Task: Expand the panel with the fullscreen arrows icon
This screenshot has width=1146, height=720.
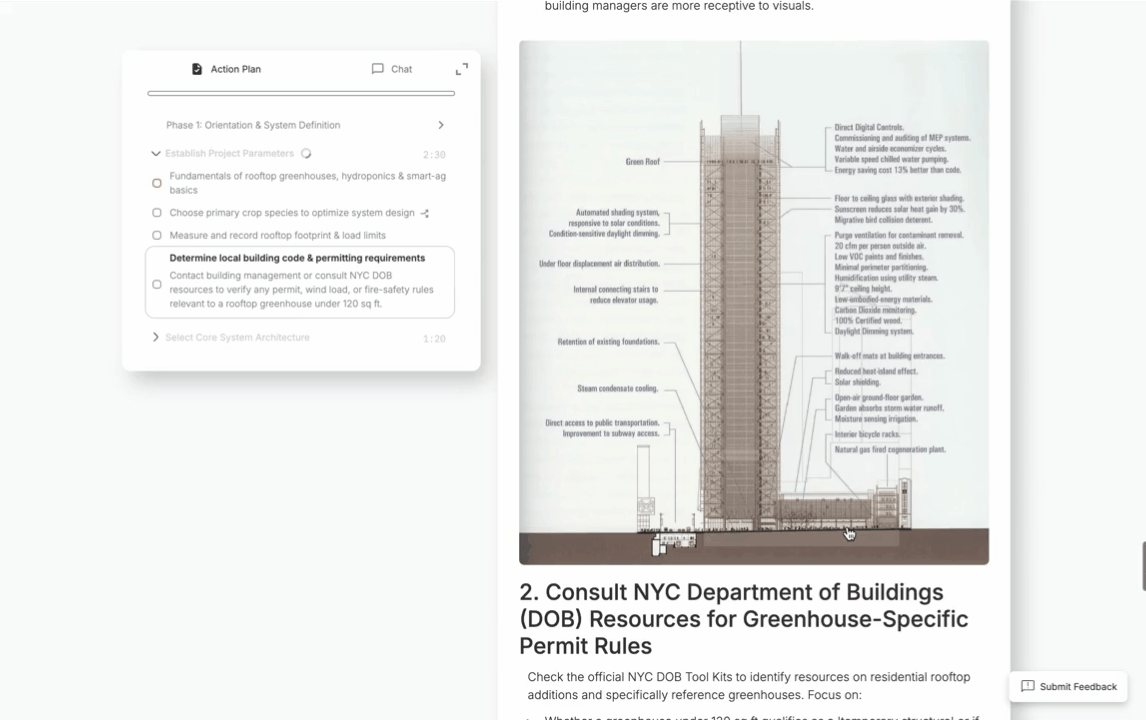Action: [x=462, y=69]
